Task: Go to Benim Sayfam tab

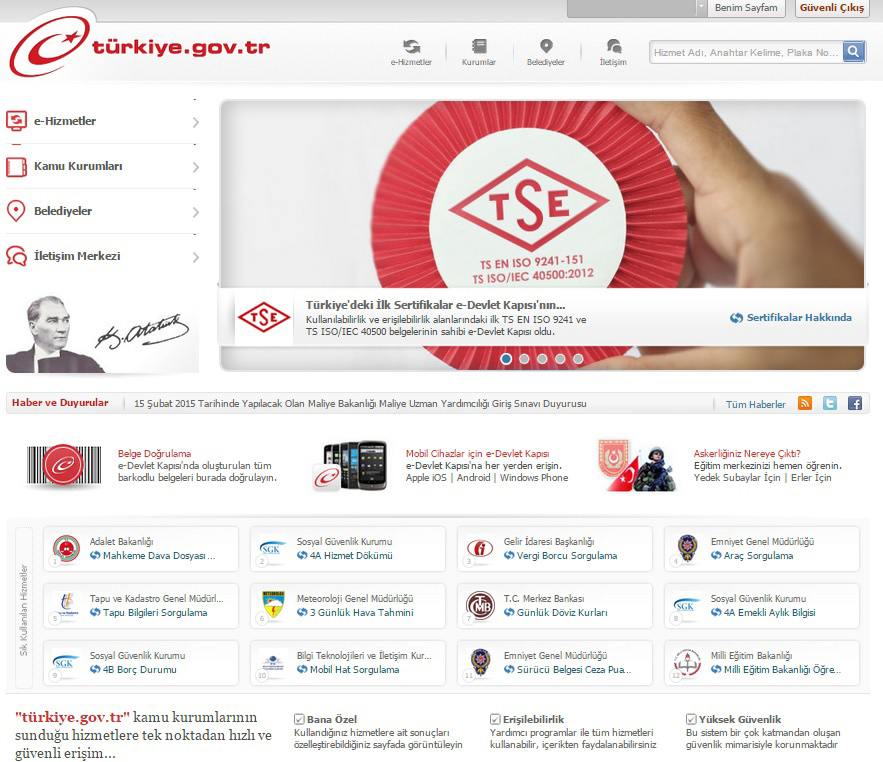Action: (746, 8)
